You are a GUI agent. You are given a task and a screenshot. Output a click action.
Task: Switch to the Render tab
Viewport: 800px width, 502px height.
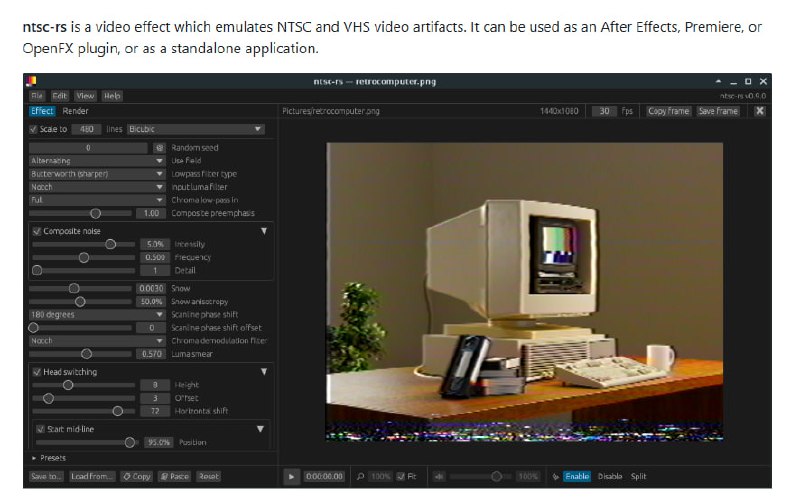(x=76, y=111)
